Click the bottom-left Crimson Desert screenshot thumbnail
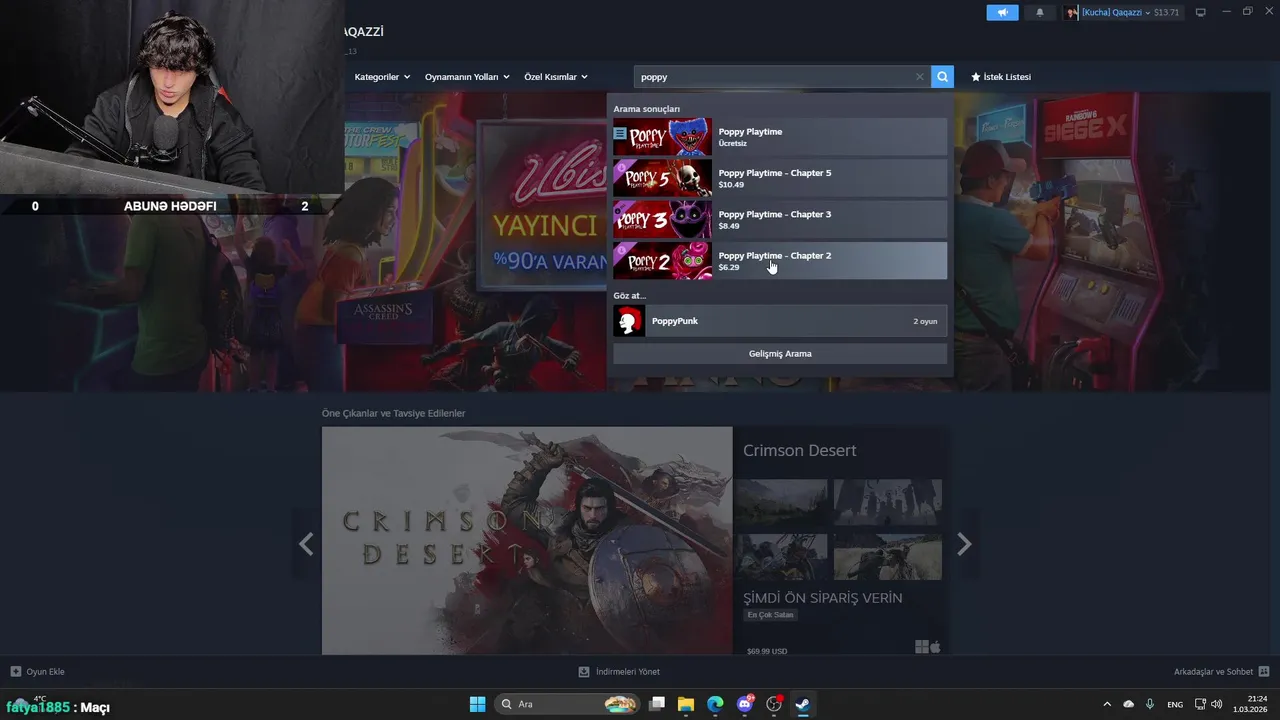The image size is (1280, 720). click(781, 557)
